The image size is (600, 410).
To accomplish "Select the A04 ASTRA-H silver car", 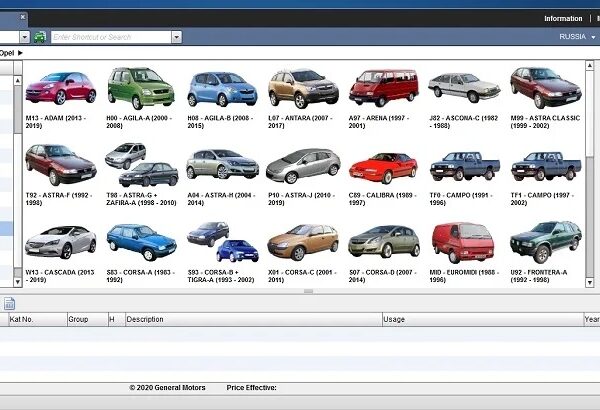I will coord(222,164).
